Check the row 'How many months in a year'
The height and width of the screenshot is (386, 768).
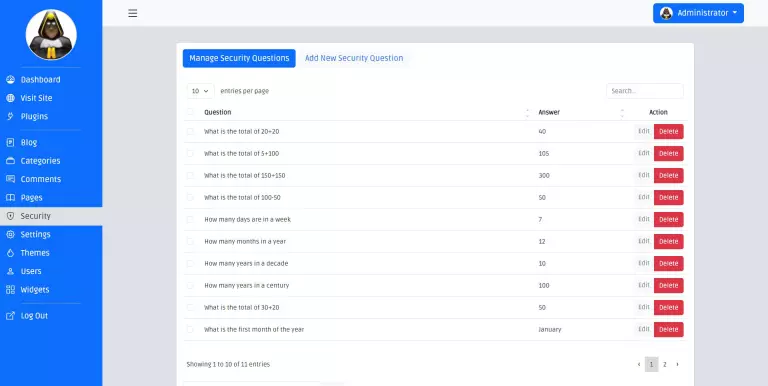point(190,241)
